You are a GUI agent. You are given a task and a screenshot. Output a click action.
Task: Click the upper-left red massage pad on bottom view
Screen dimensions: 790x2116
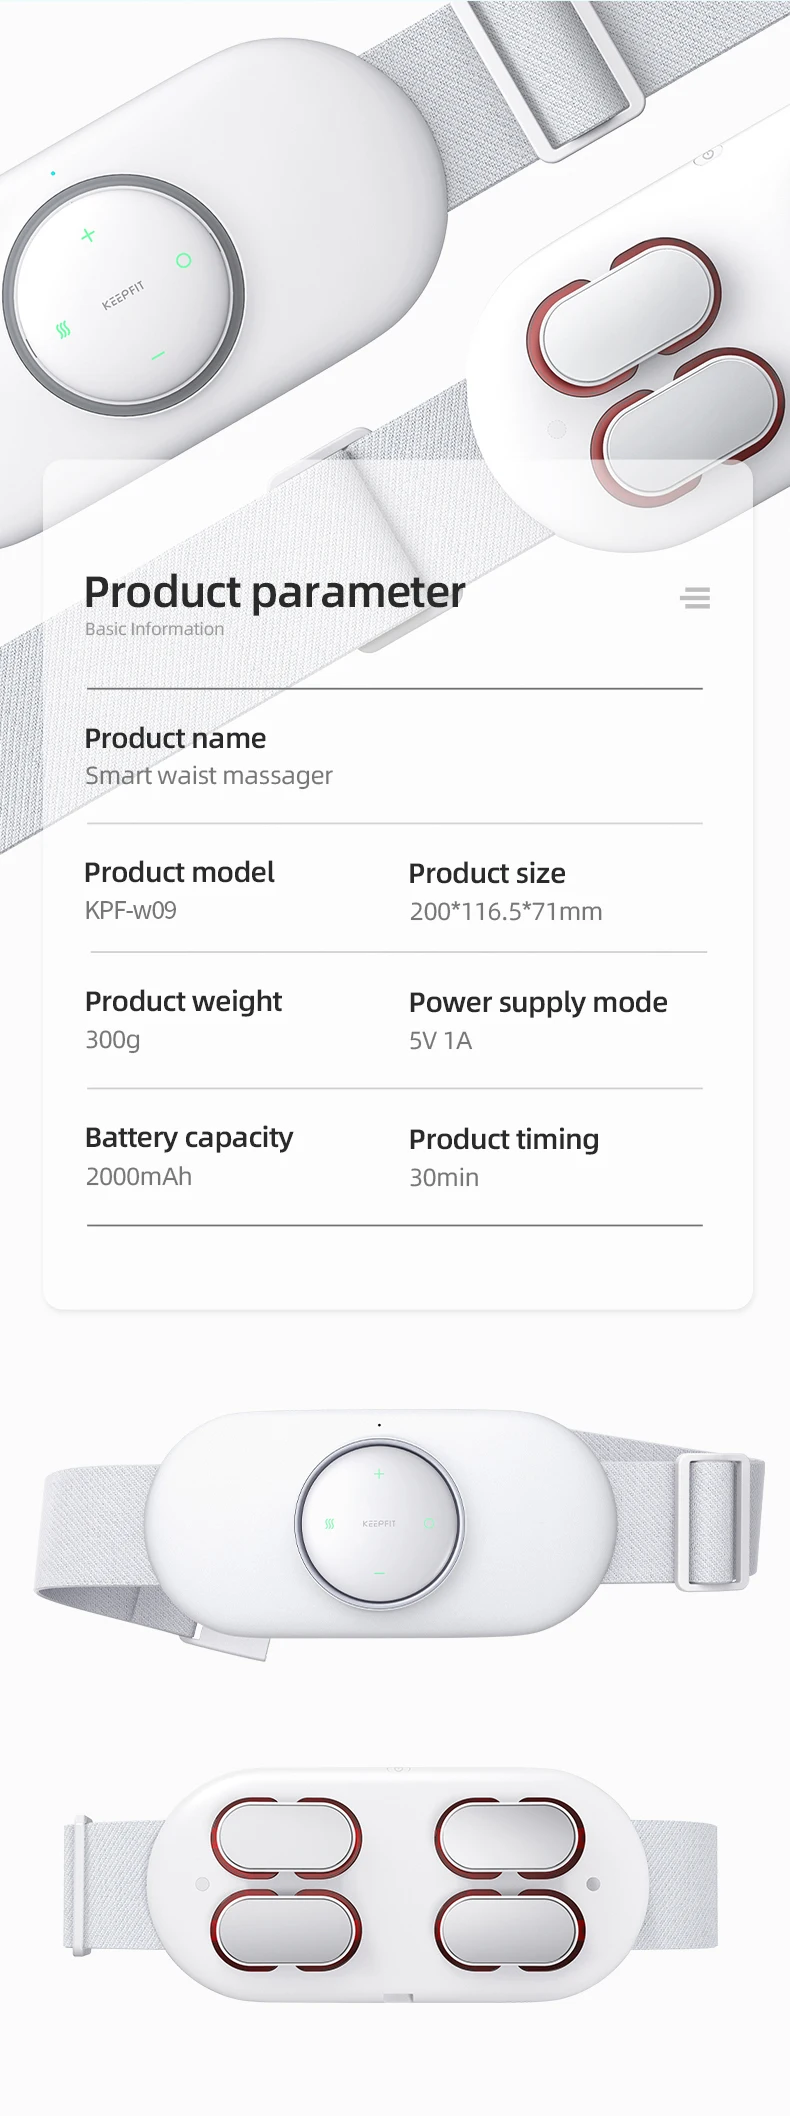tap(286, 1838)
